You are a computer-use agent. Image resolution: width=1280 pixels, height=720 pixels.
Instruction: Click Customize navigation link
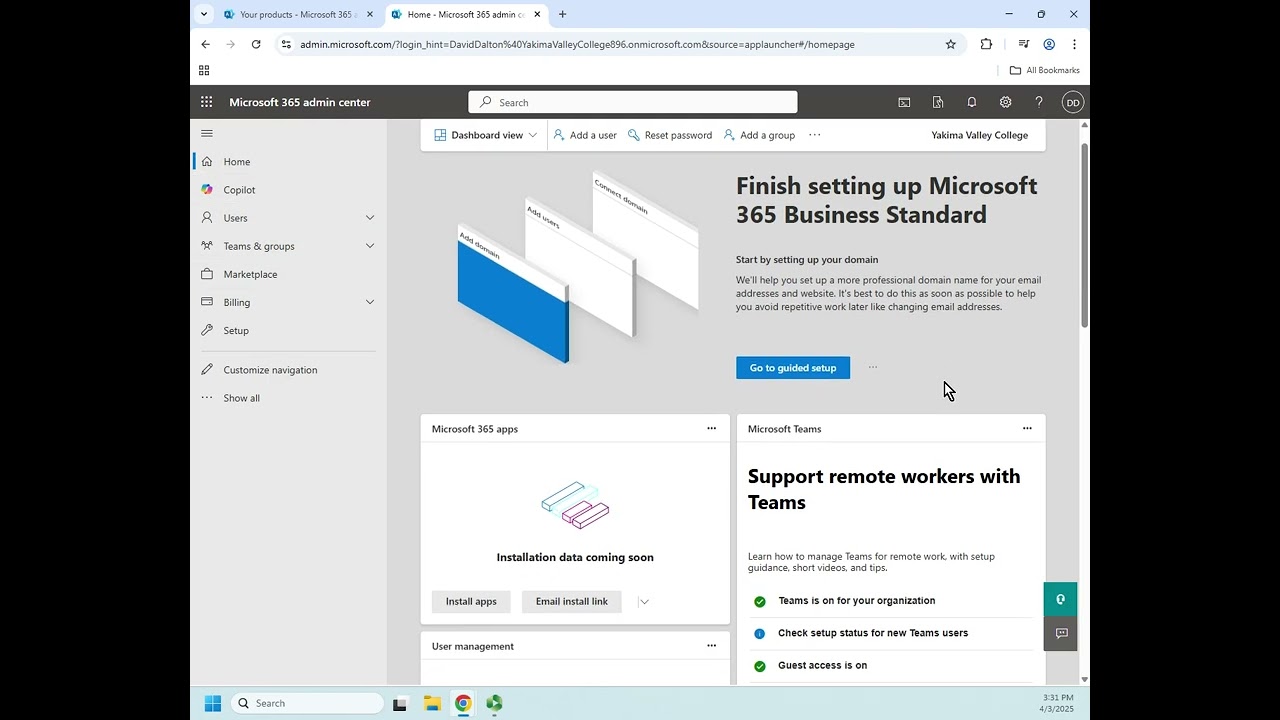[x=270, y=370]
